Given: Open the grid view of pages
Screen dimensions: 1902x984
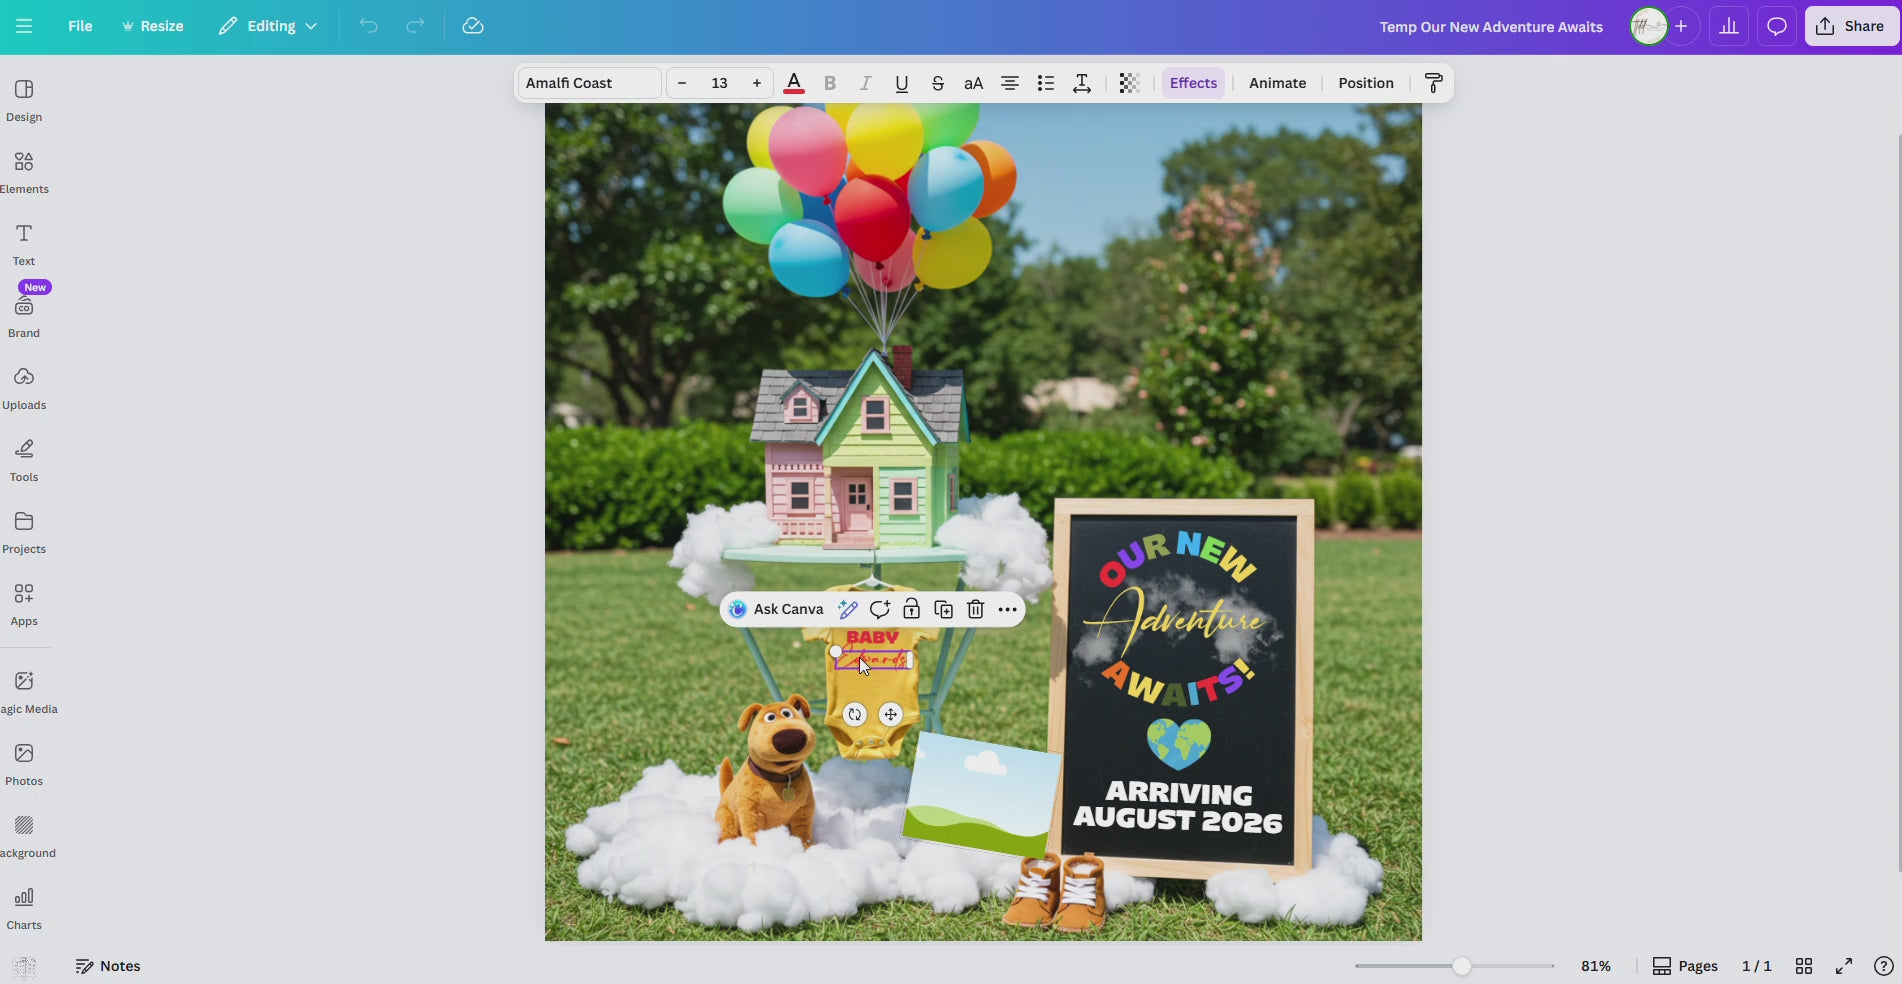Looking at the screenshot, I should tap(1803, 966).
